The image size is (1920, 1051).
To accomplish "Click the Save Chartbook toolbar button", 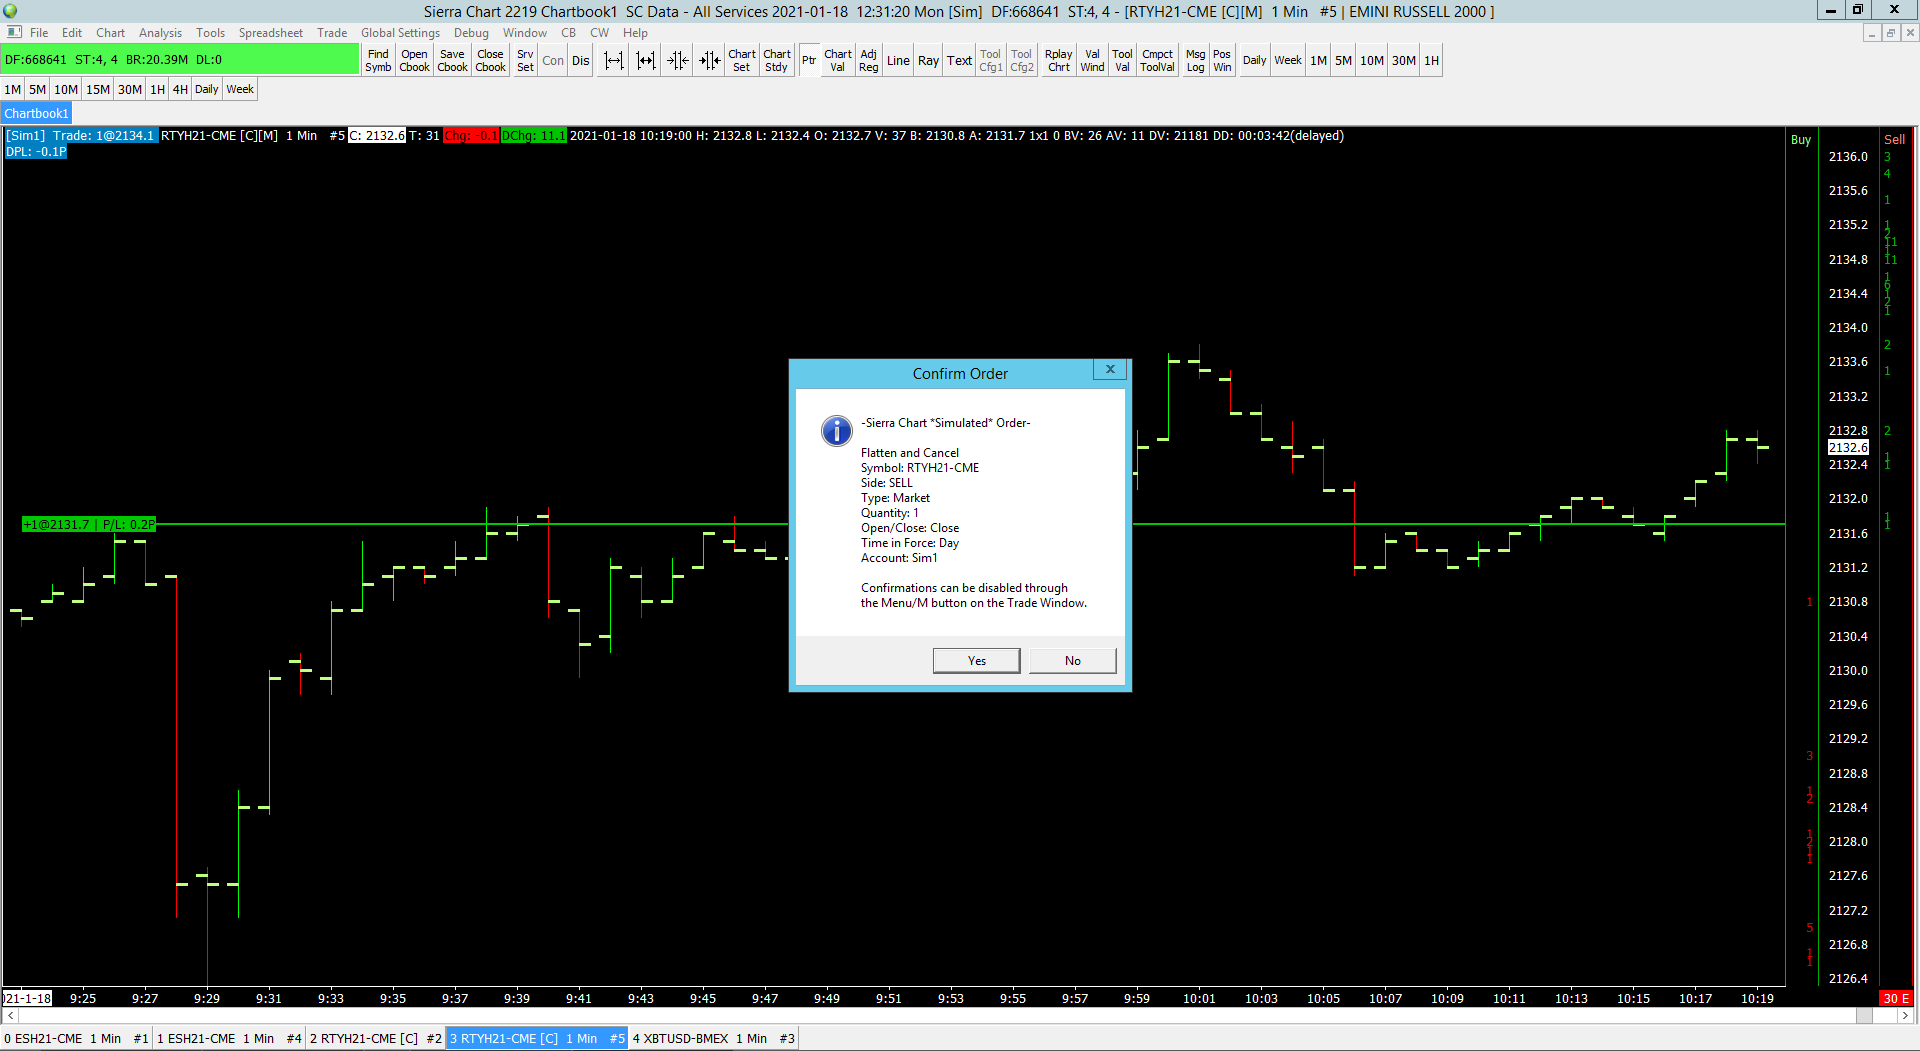I will pyautogui.click(x=452, y=60).
